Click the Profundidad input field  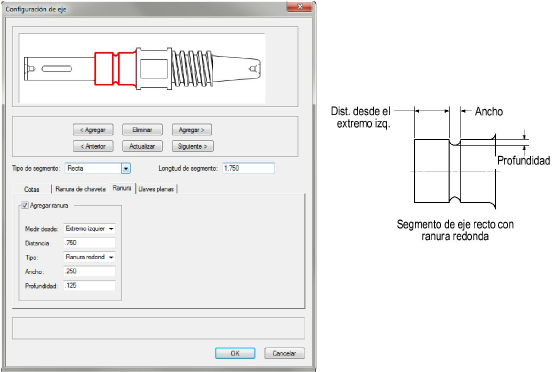click(x=89, y=285)
